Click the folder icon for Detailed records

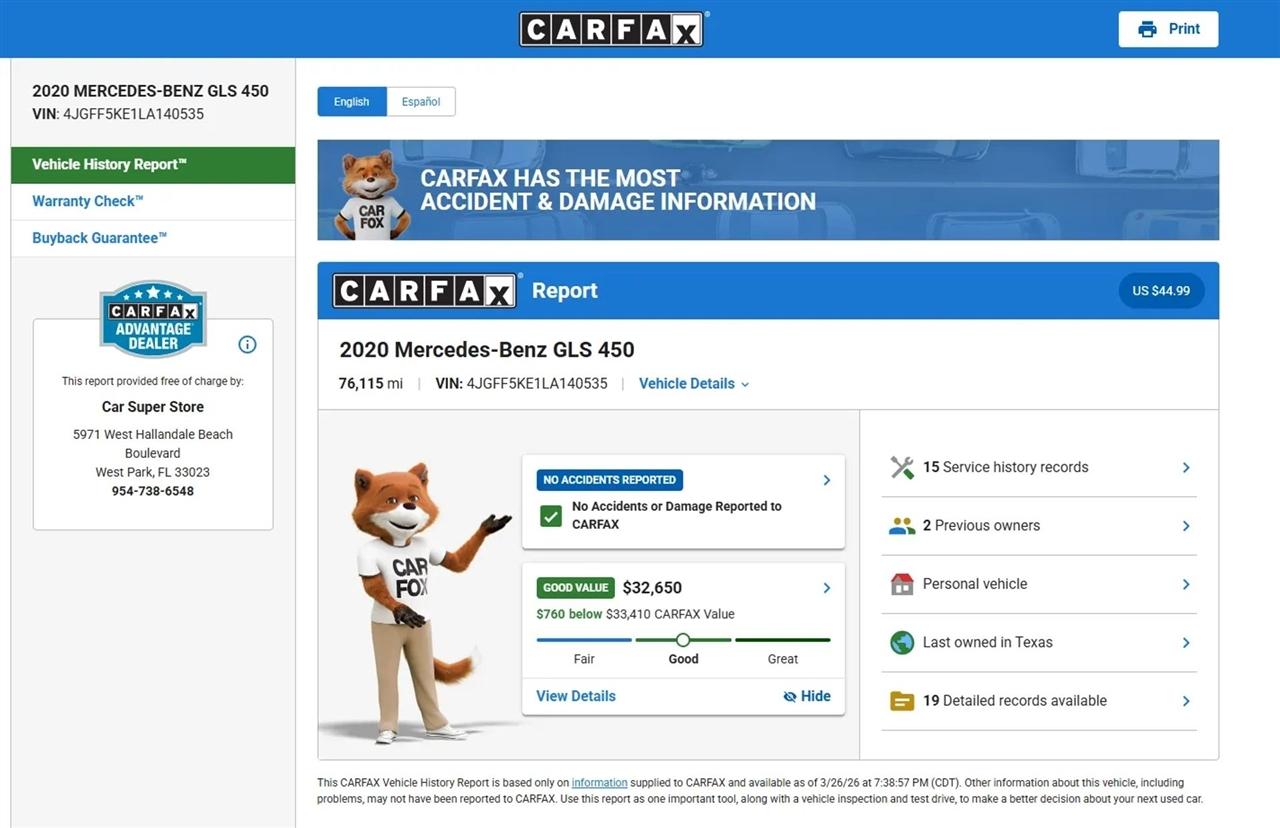coord(902,701)
